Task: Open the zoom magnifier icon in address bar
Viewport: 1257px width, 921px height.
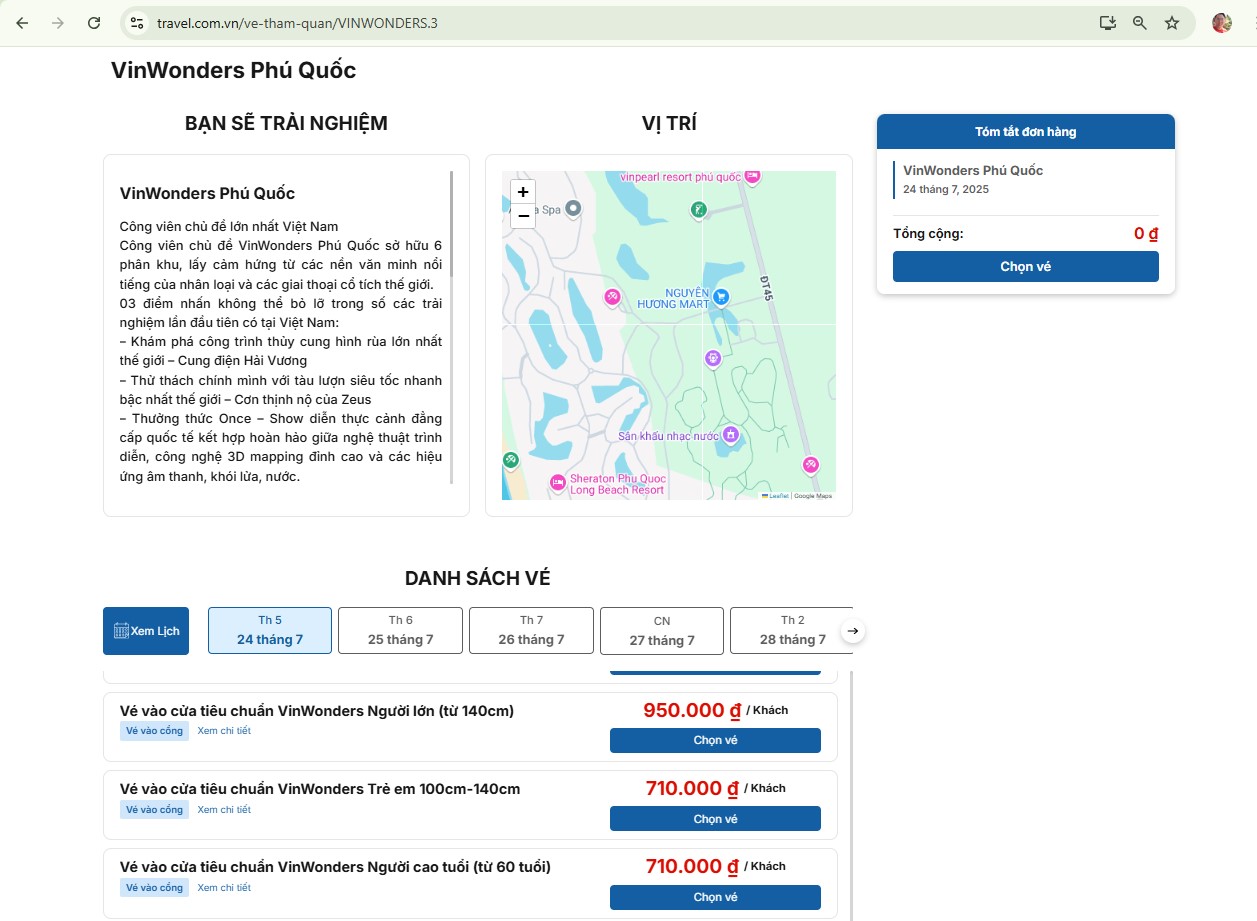Action: 1139,23
